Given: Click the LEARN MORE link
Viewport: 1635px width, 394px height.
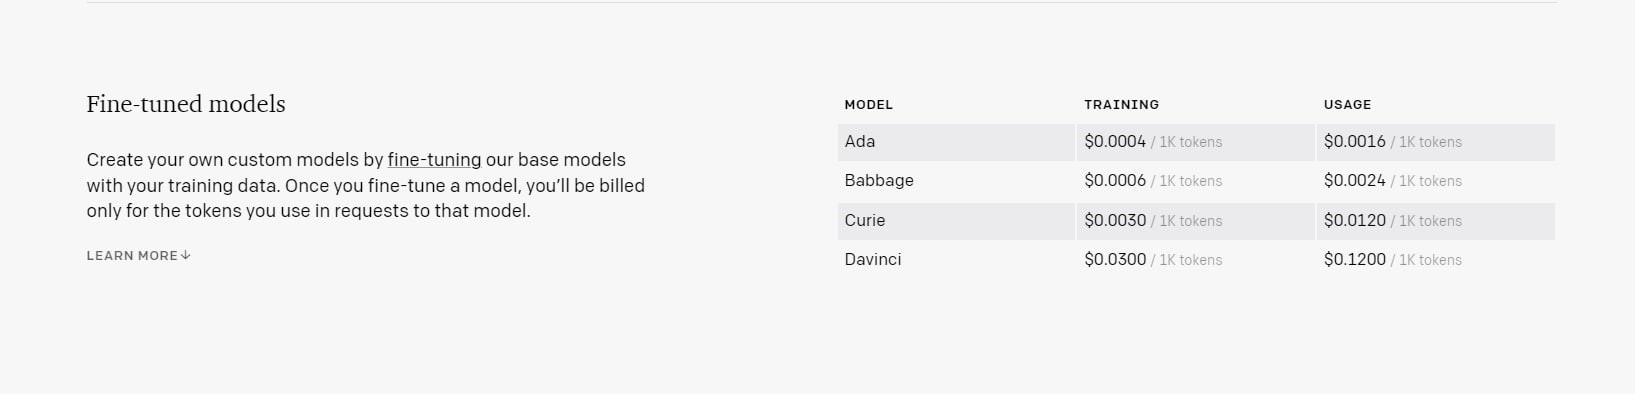Looking at the screenshot, I should [x=138, y=256].
